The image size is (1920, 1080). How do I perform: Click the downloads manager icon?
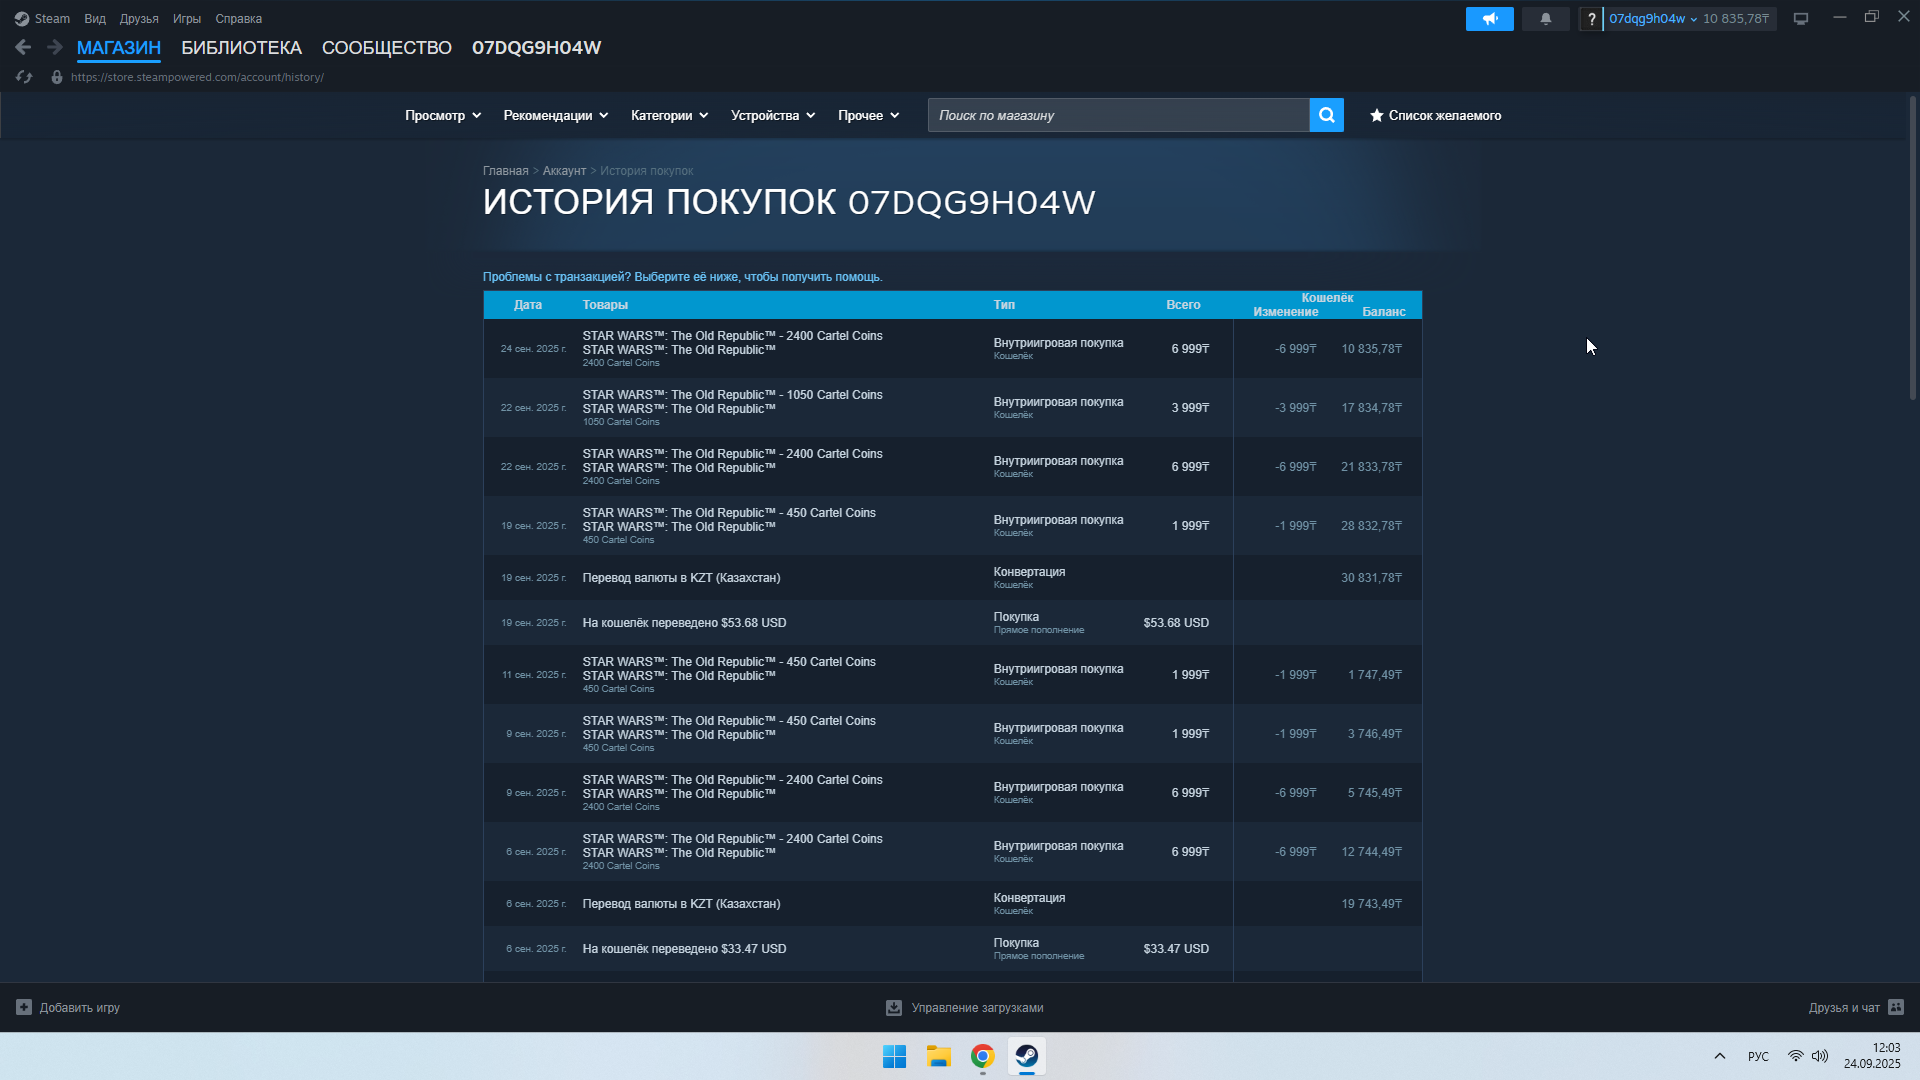pos(893,1008)
